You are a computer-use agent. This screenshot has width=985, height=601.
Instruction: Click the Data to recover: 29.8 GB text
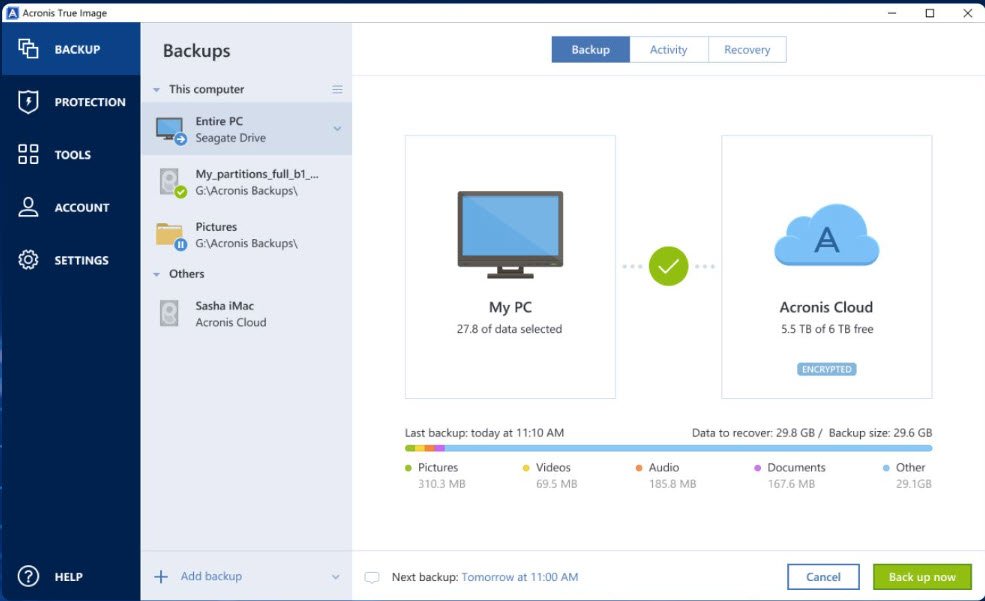tap(753, 433)
